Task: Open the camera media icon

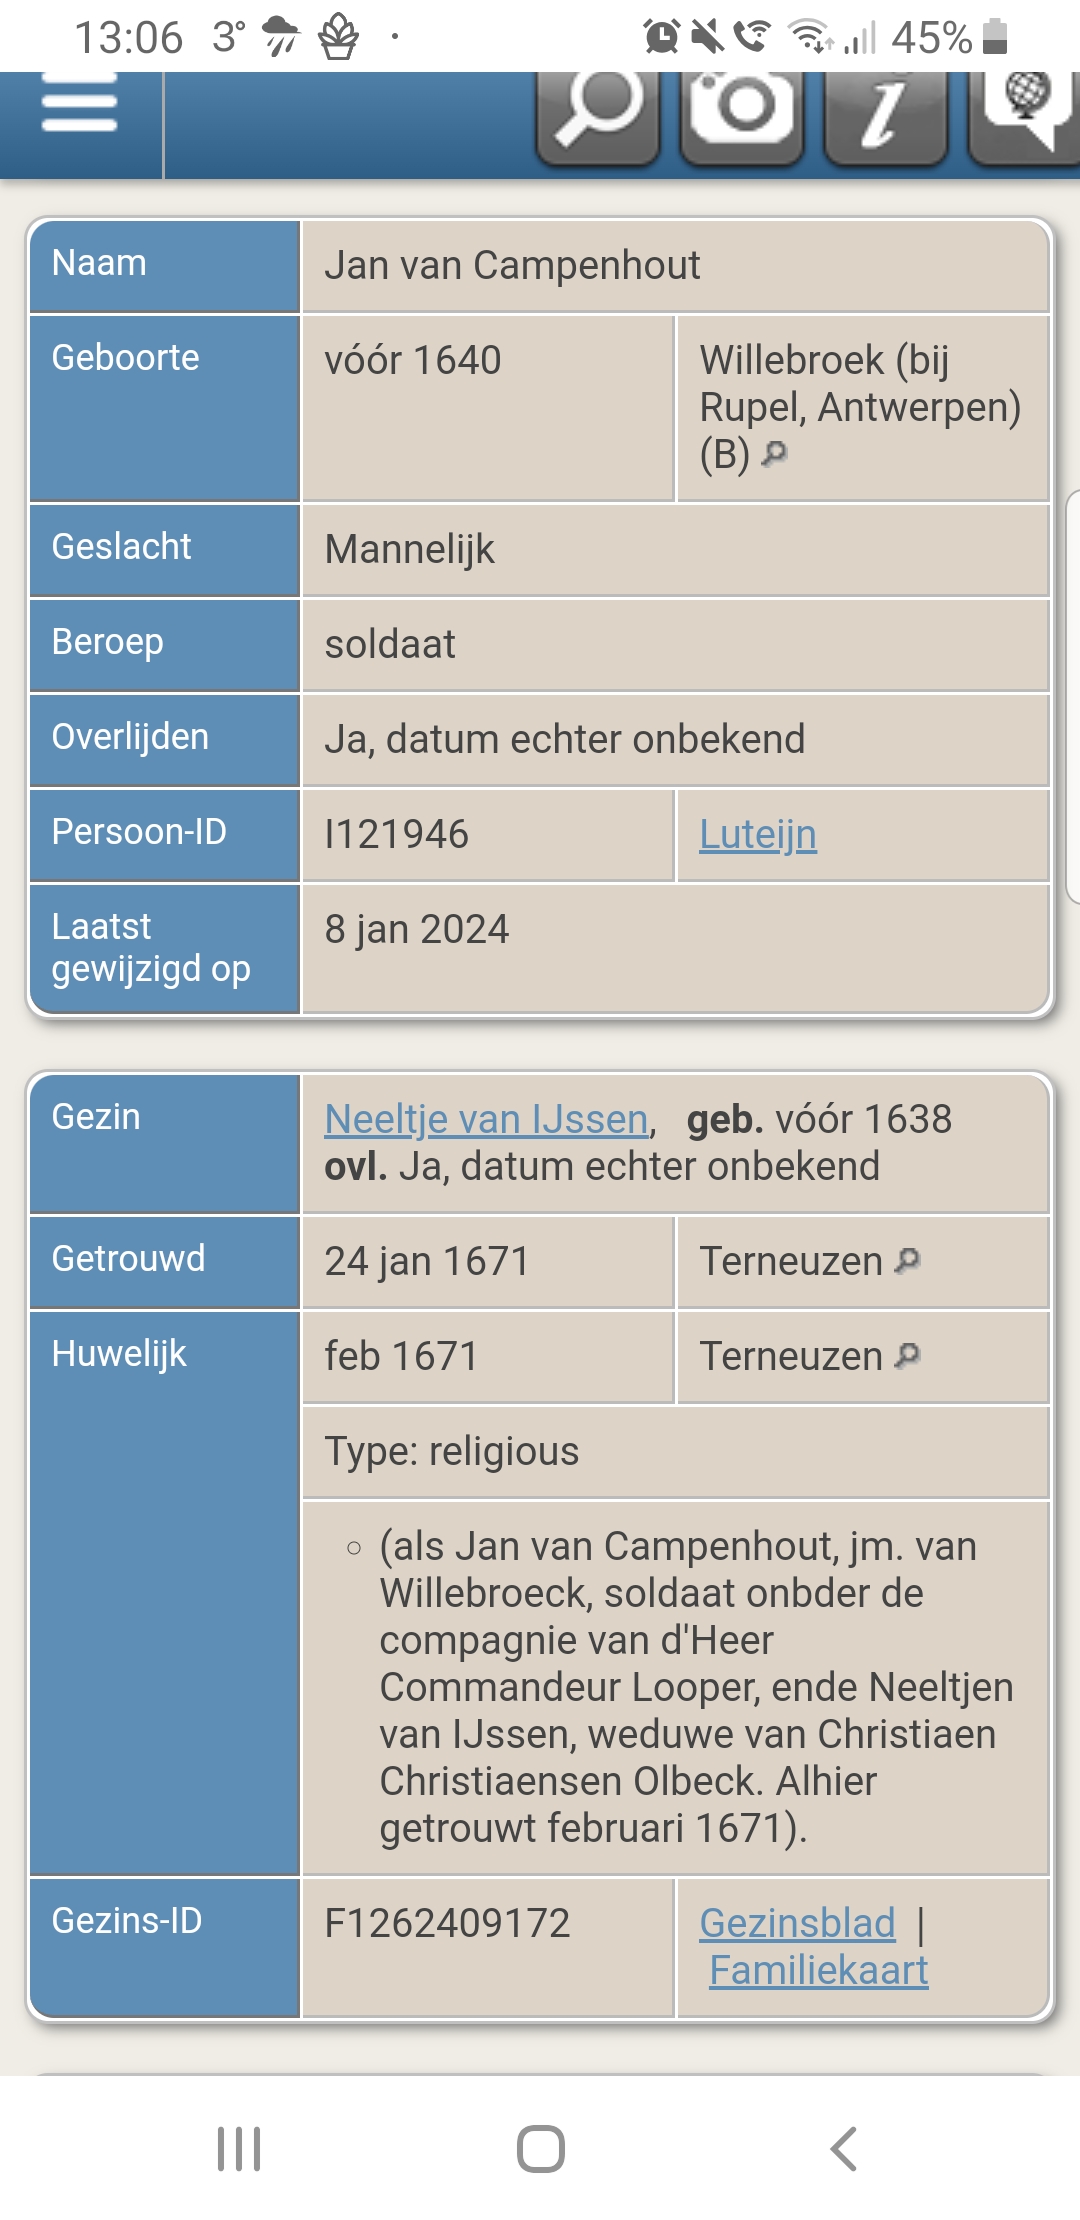Action: tap(742, 110)
